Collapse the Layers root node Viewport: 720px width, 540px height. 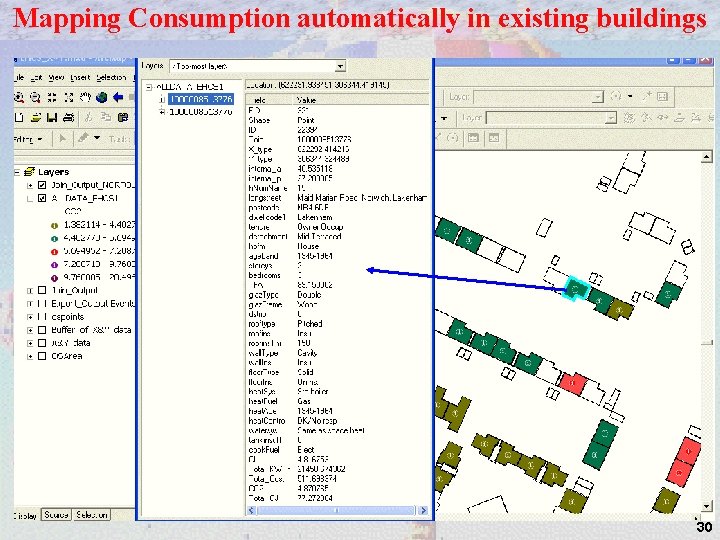[x=17, y=172]
